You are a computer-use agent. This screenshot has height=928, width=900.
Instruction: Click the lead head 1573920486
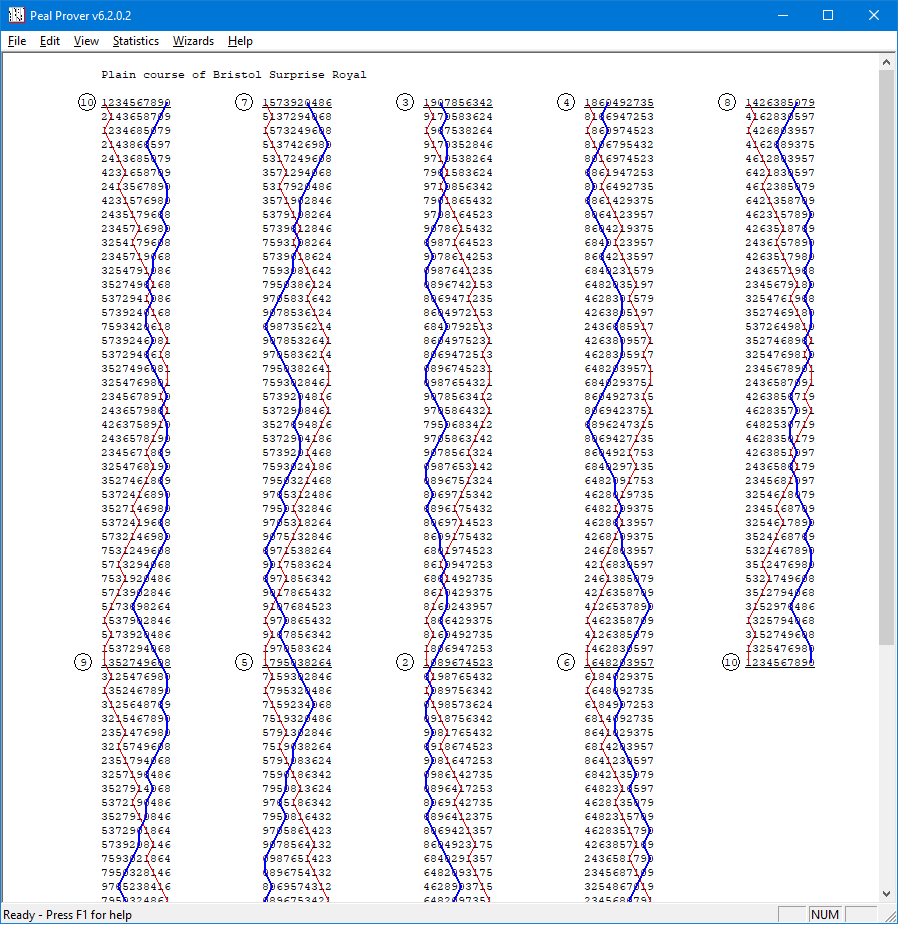(297, 102)
